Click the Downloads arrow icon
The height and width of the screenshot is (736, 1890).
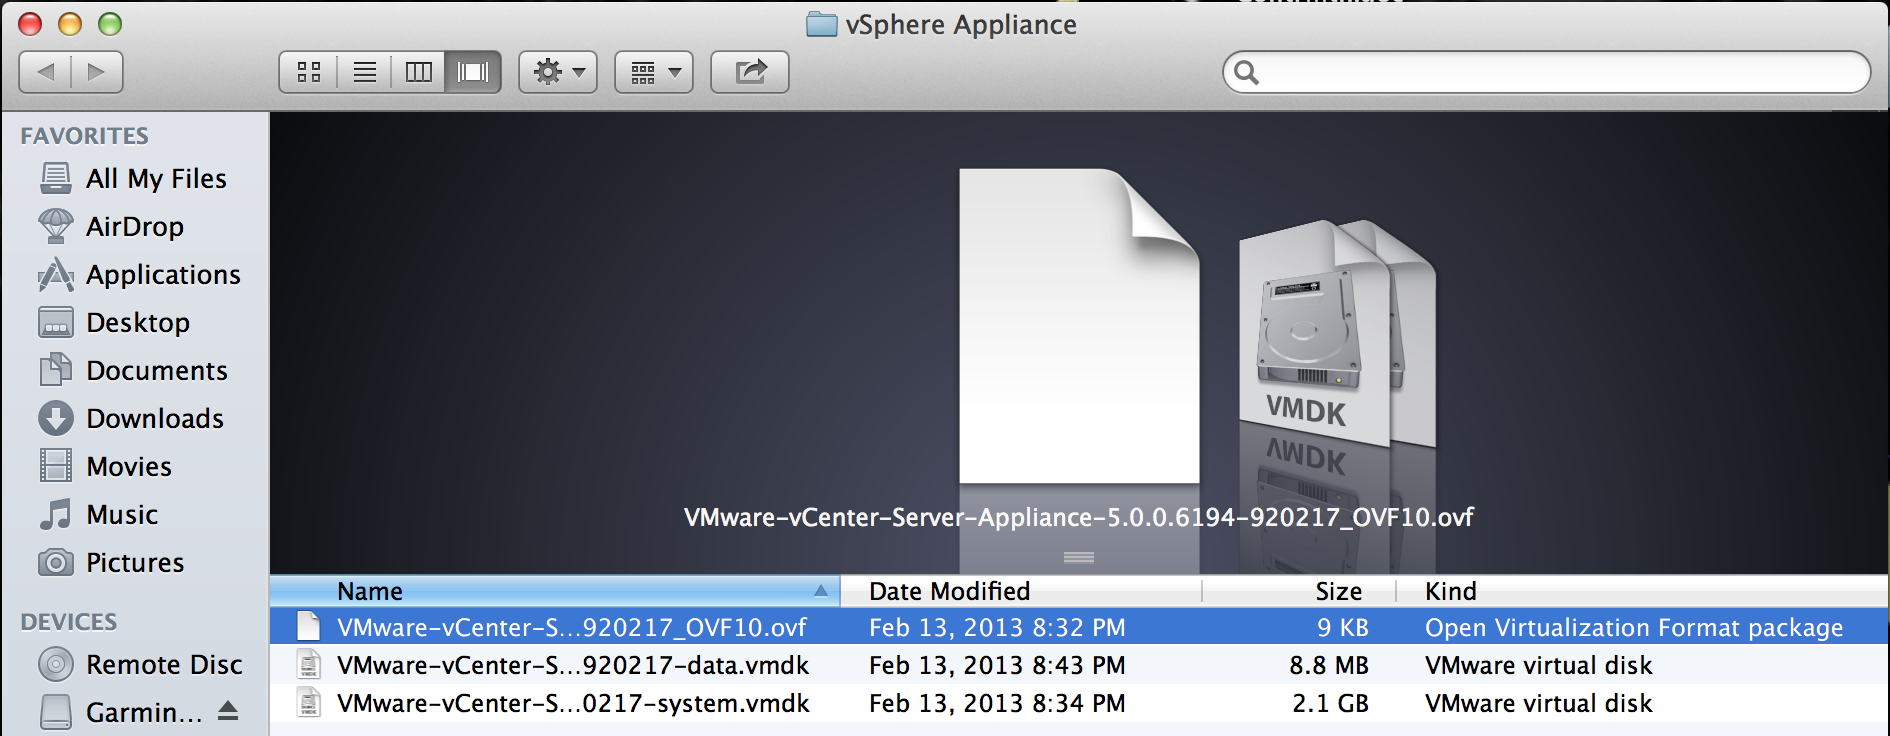(x=56, y=418)
